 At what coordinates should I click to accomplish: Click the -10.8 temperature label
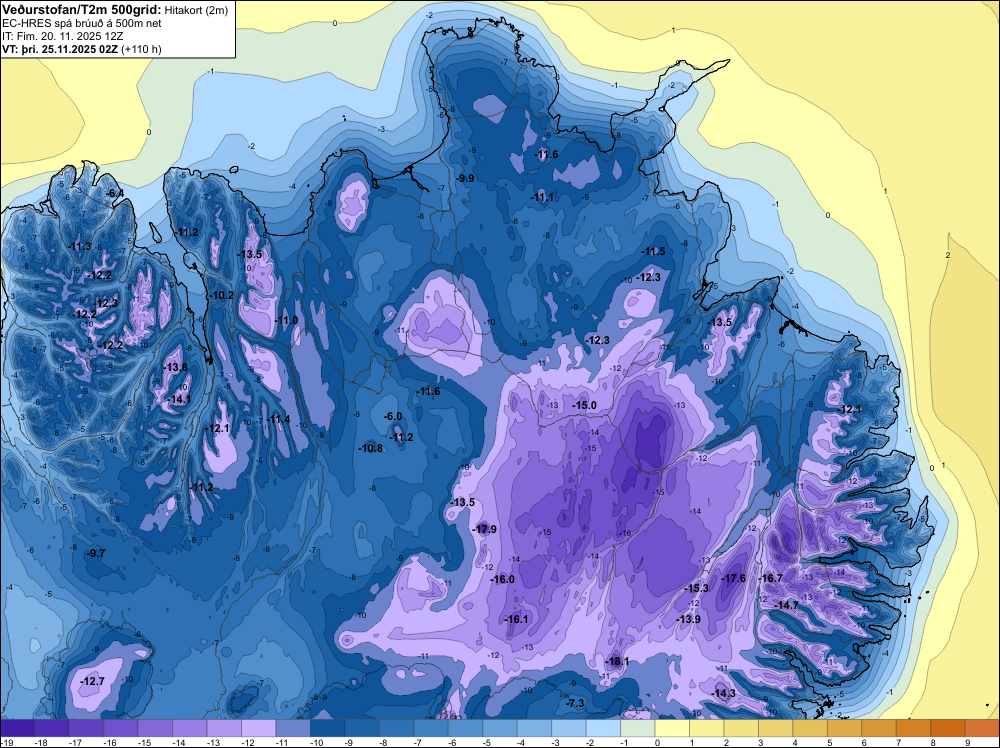tap(371, 448)
